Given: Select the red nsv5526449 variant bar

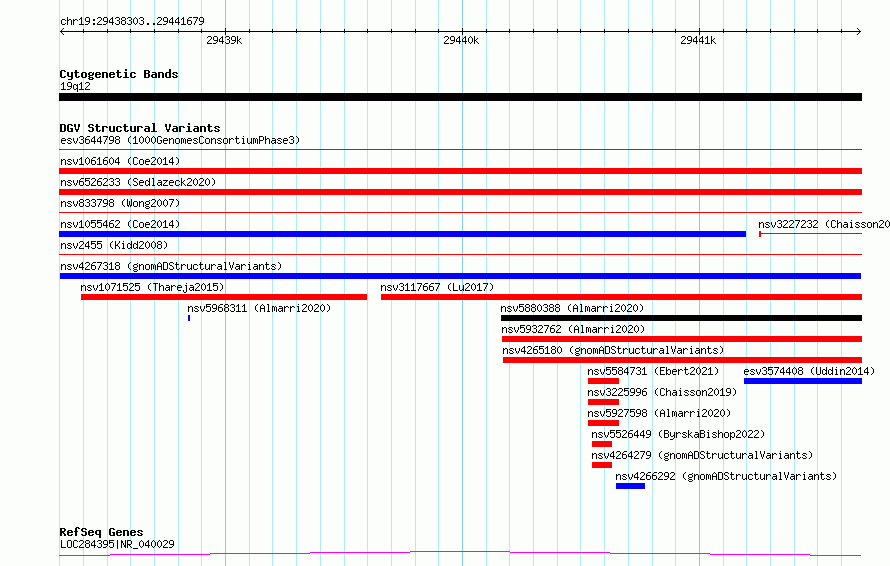Looking at the screenshot, I should 602,444.
